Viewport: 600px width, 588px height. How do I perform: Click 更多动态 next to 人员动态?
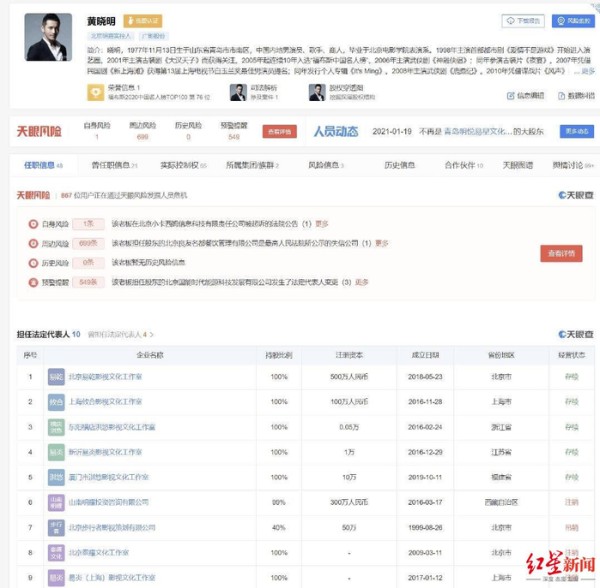[576, 131]
